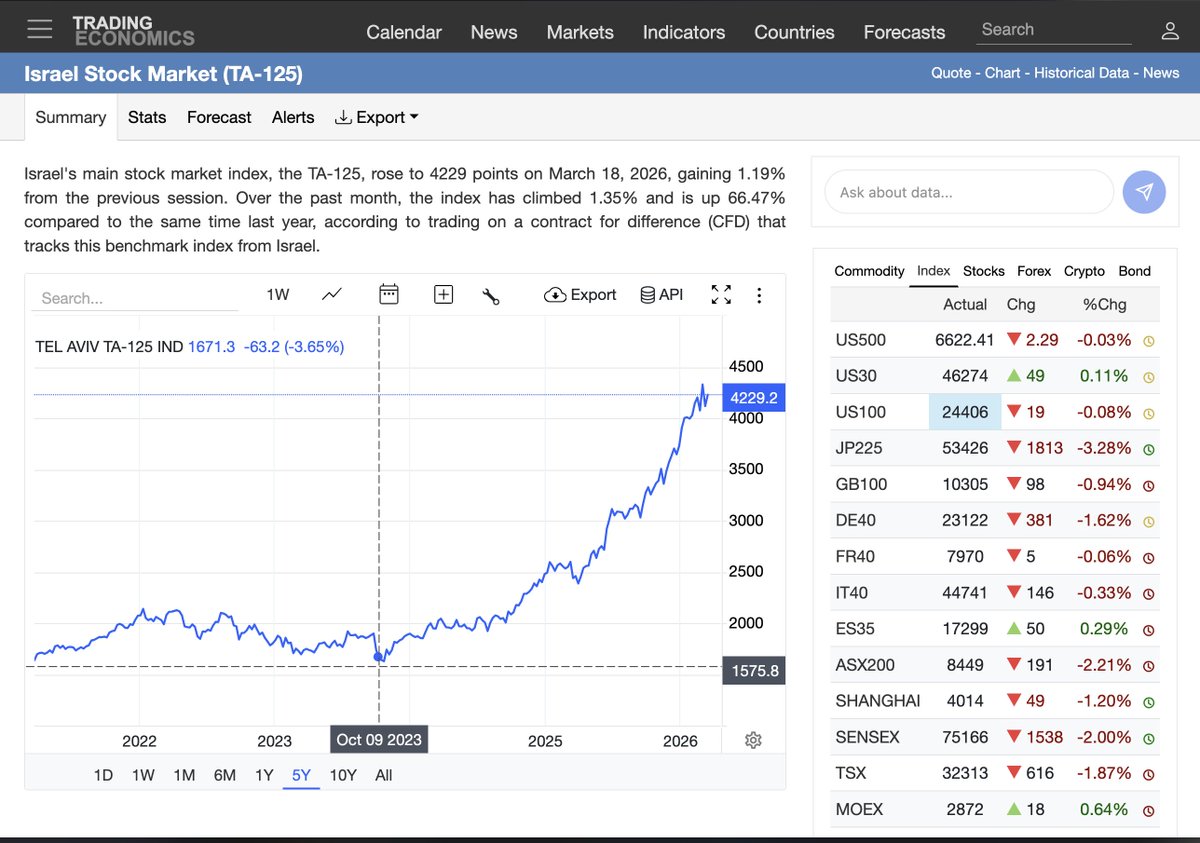Open the hamburger navigation menu
Screen dimensions: 1200x843
pyautogui.click(x=39, y=27)
